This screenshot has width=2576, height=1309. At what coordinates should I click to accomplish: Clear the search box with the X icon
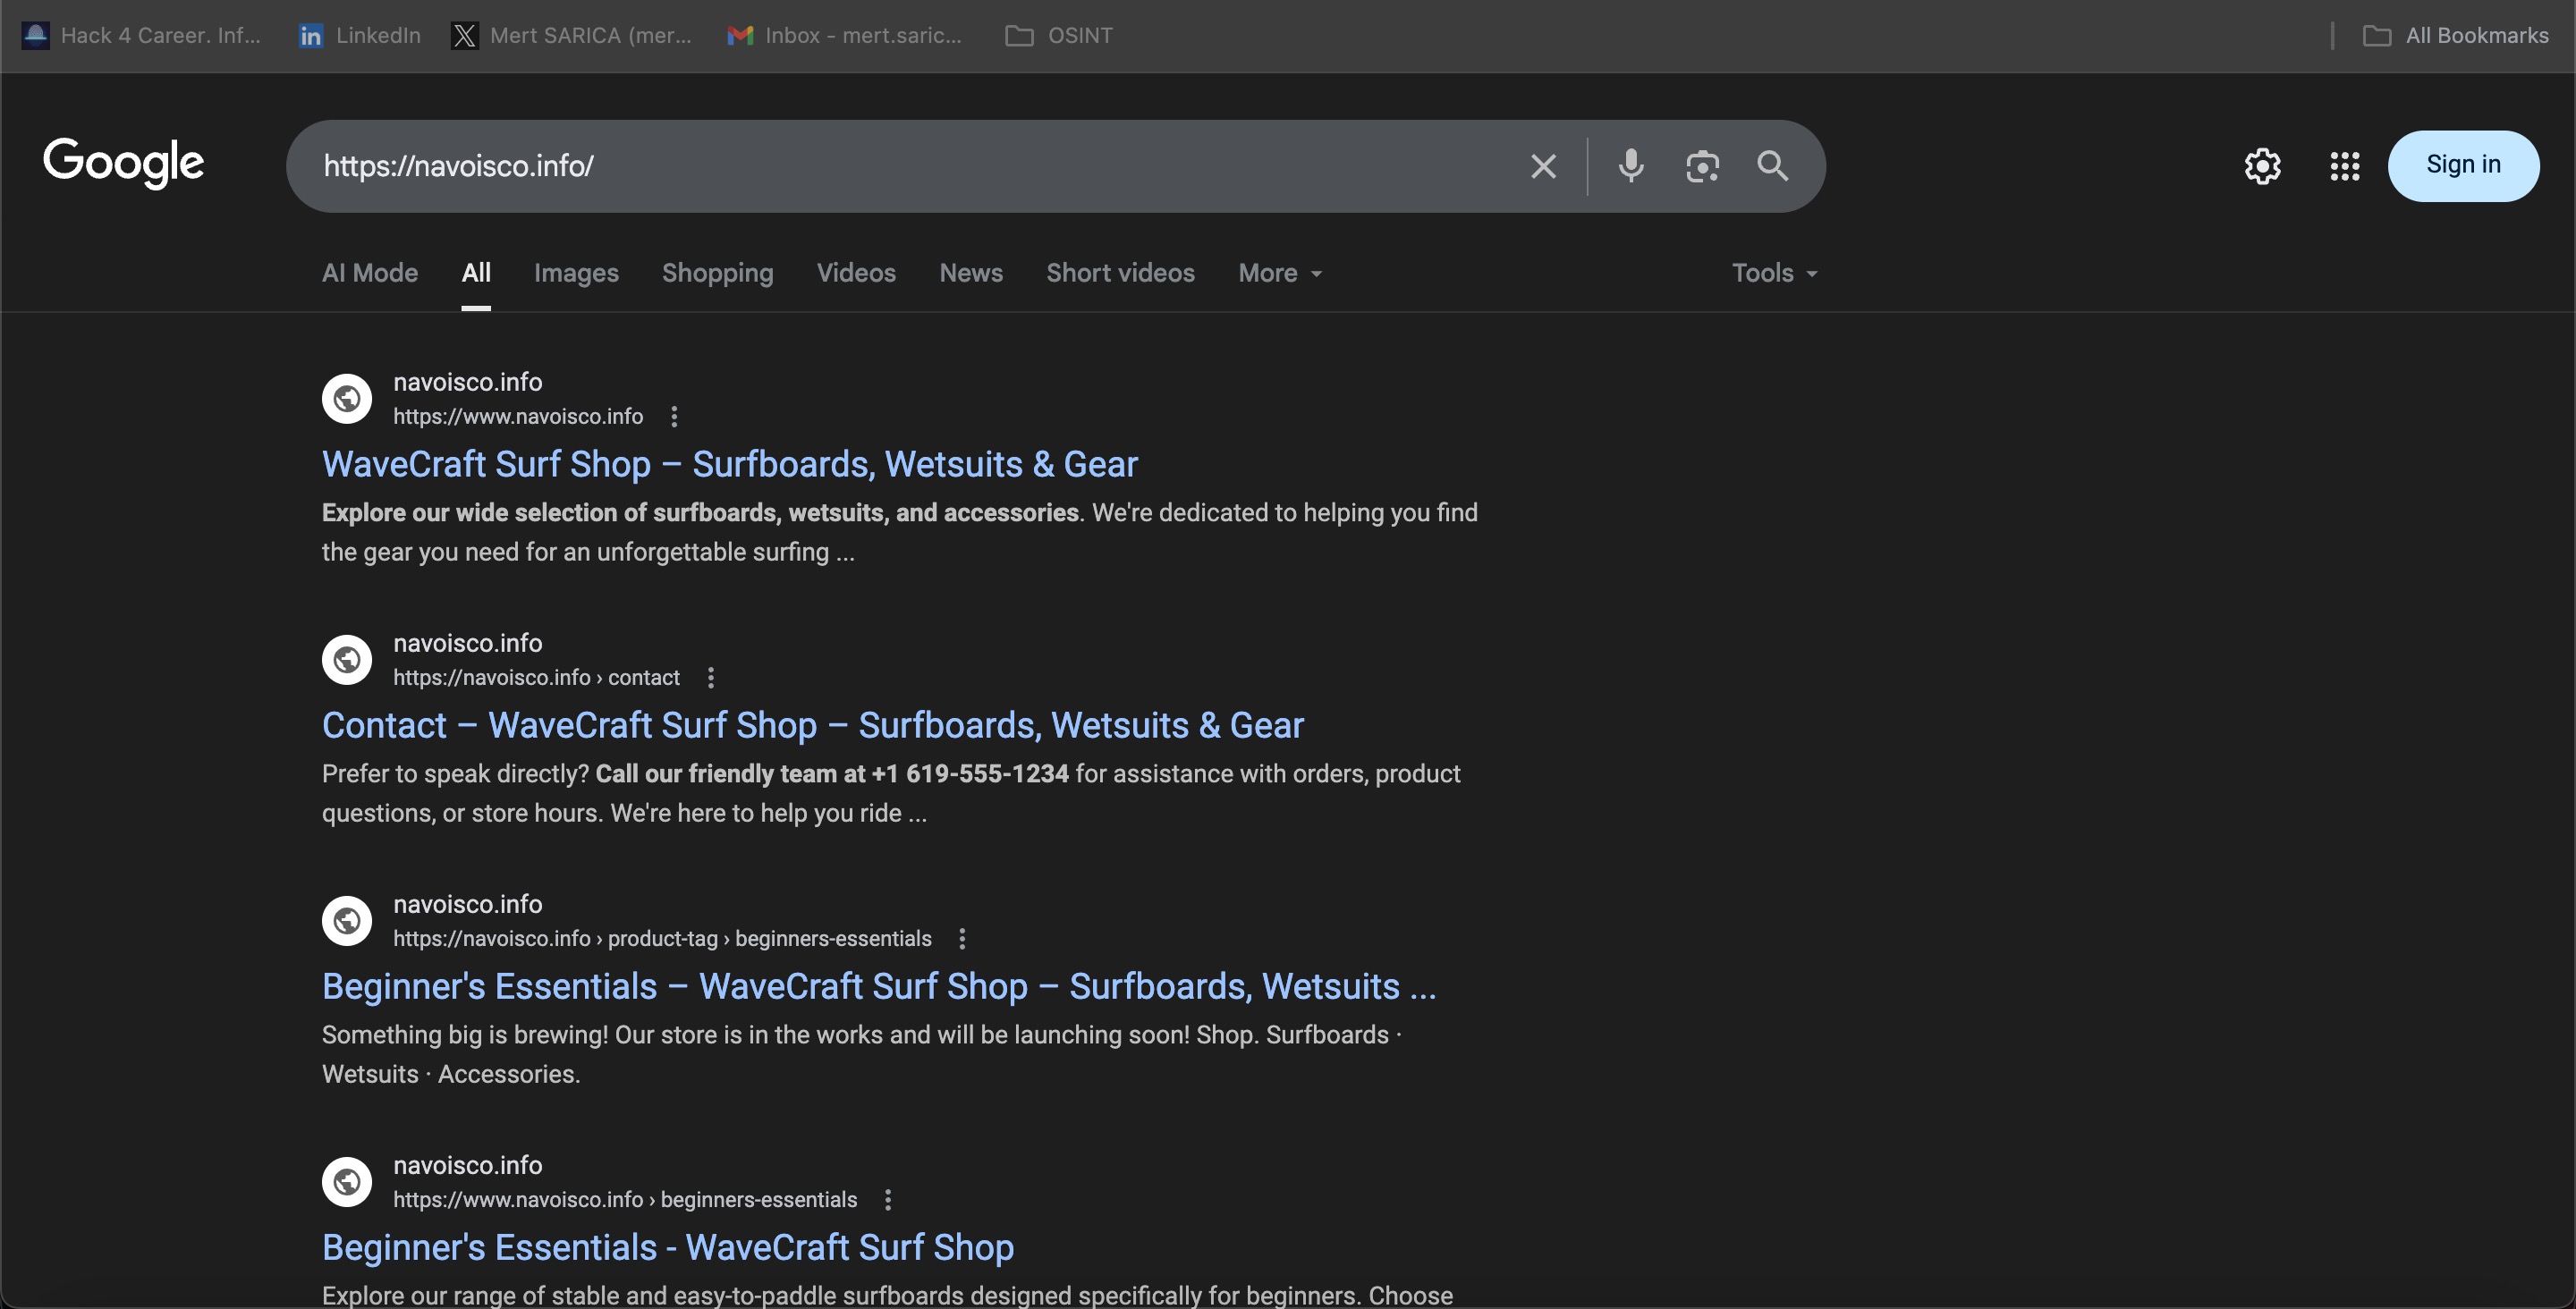coord(1543,166)
